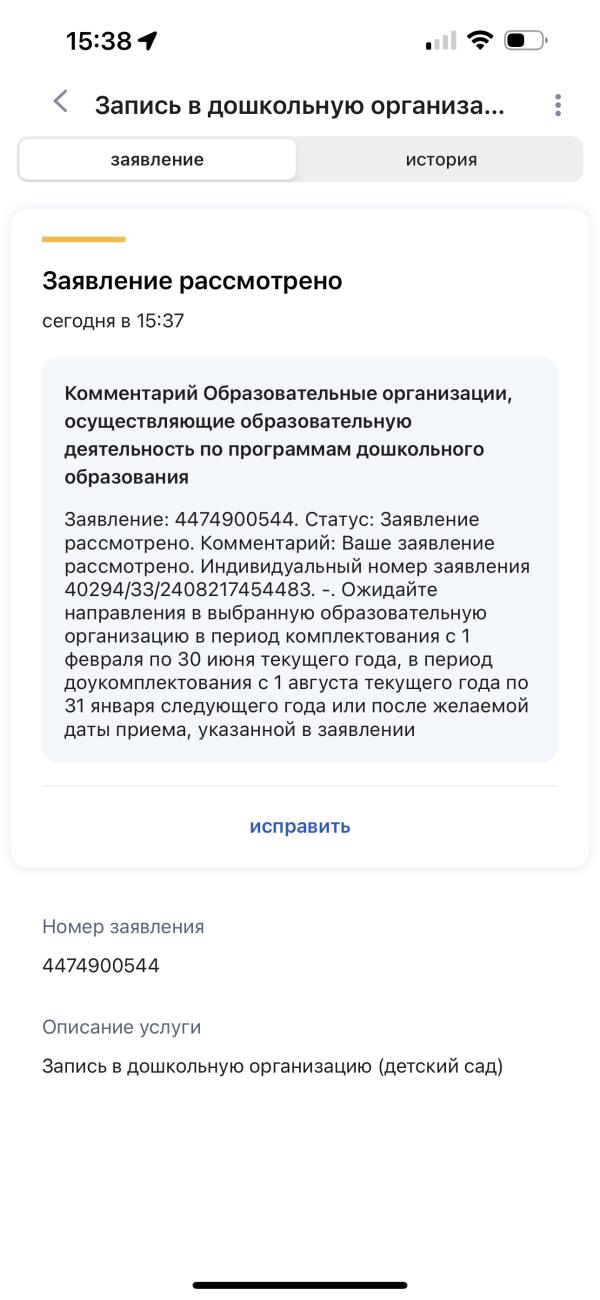
Task: Tap the Заявление рассмотрено status heading
Action: pos(192,281)
